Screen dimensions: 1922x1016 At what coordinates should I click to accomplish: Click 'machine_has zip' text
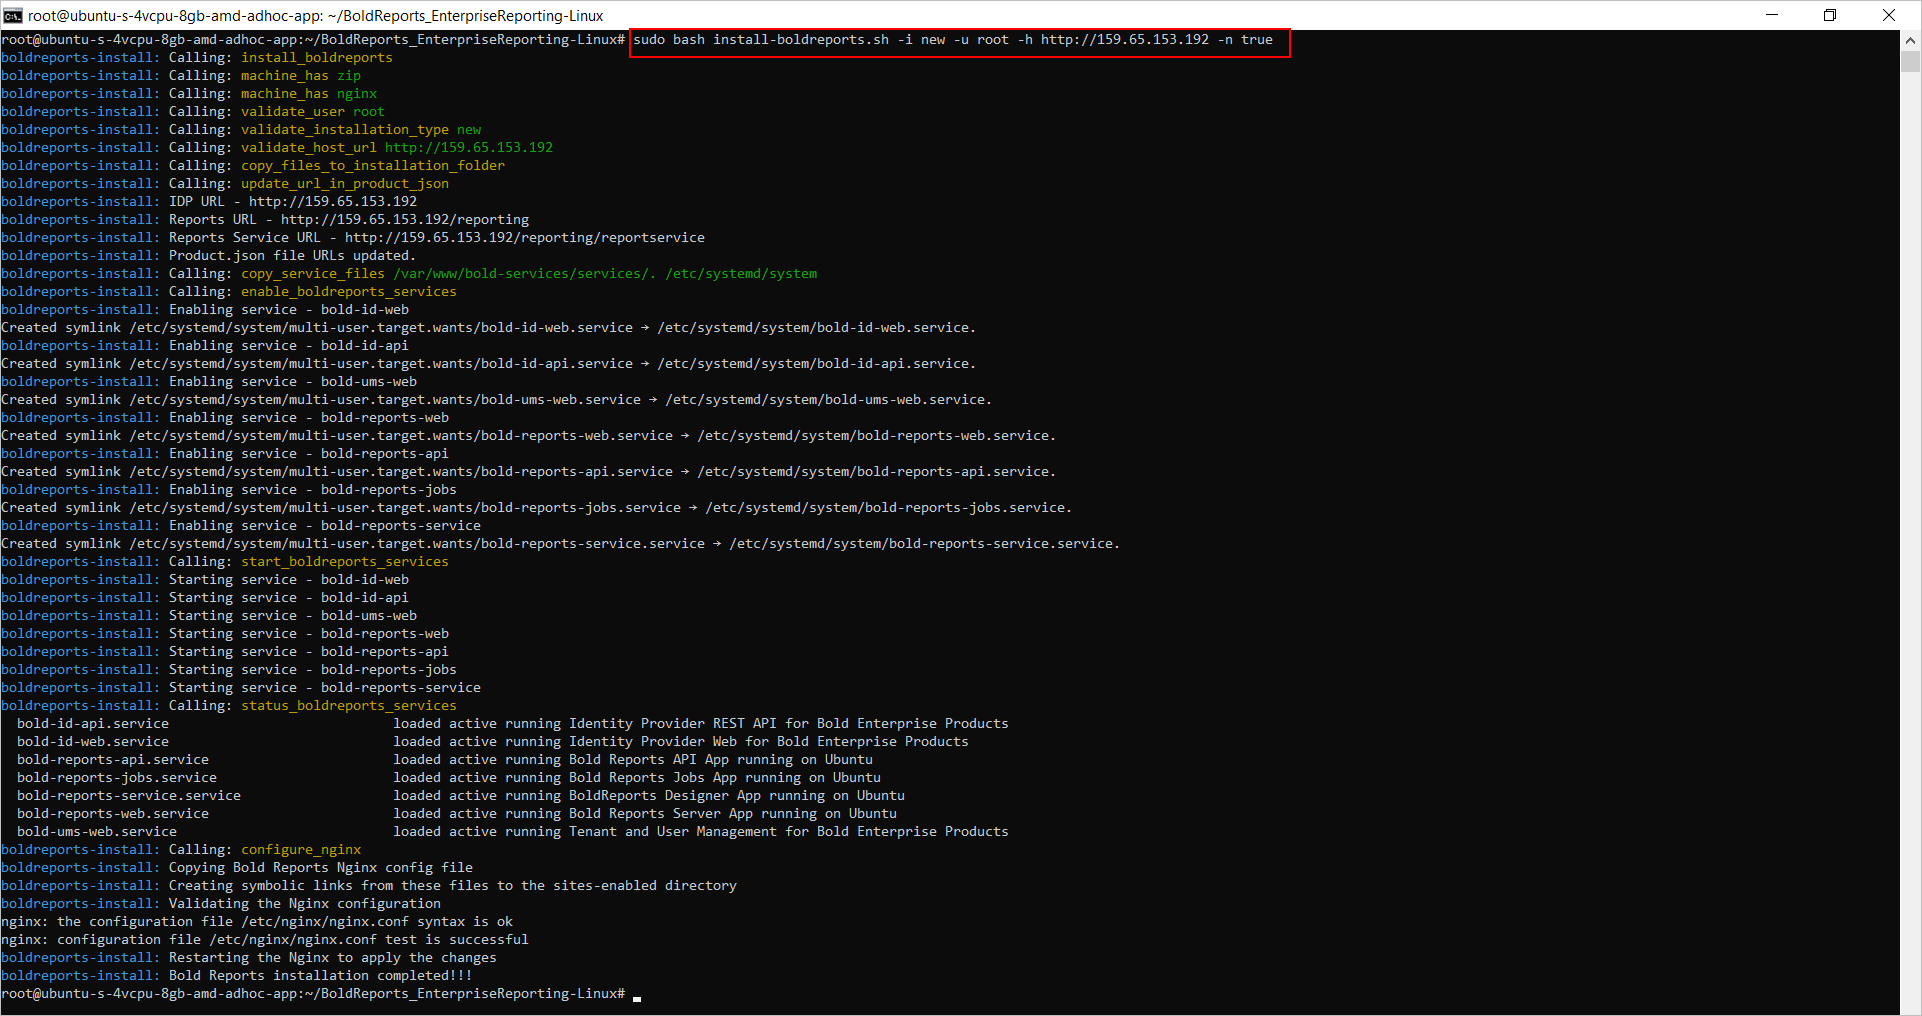click(x=301, y=76)
